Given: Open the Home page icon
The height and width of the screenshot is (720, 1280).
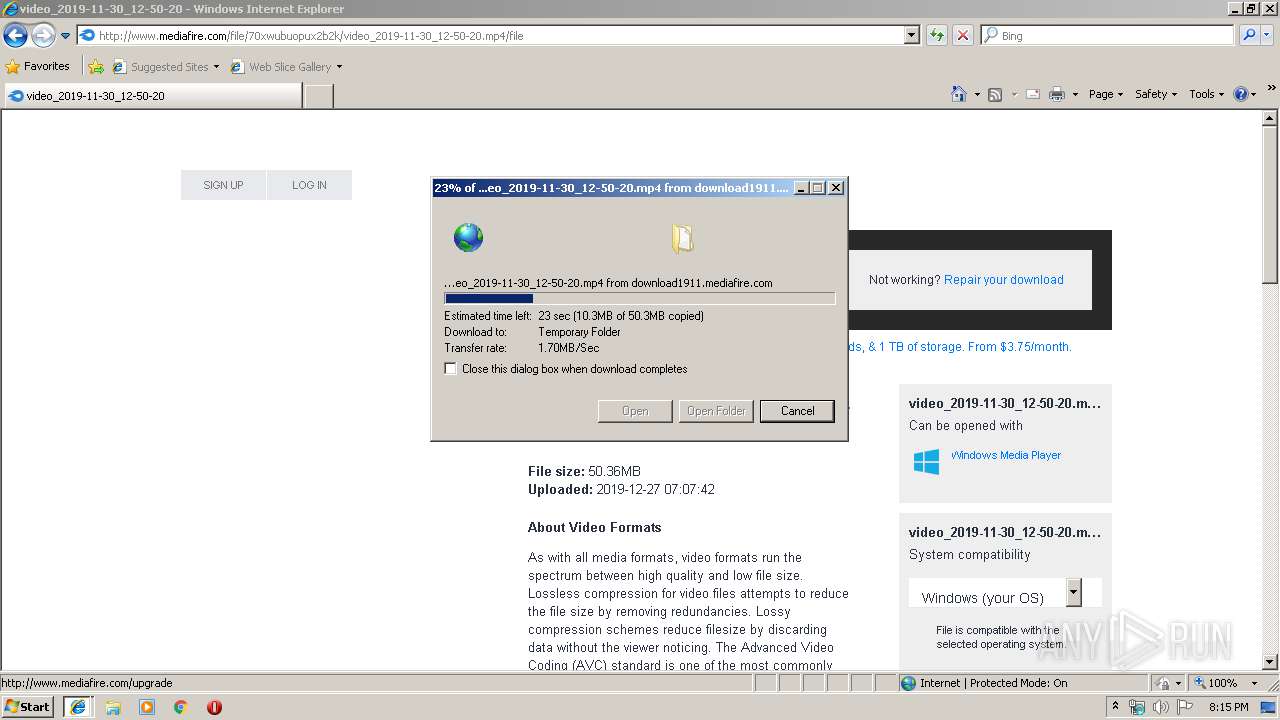Looking at the screenshot, I should 958,94.
